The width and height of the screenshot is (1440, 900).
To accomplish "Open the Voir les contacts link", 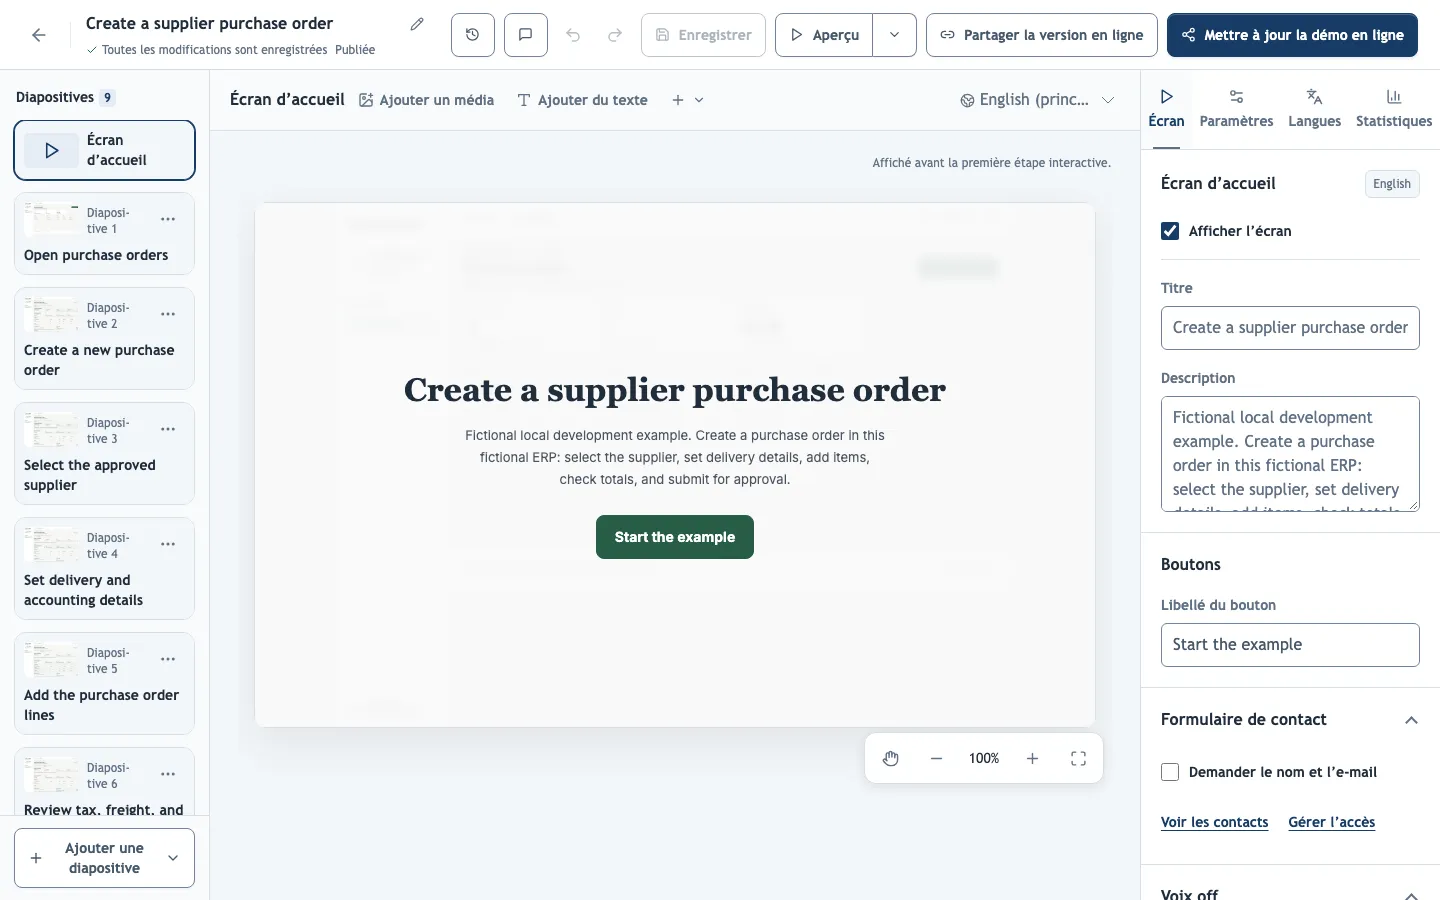I will click(x=1214, y=822).
